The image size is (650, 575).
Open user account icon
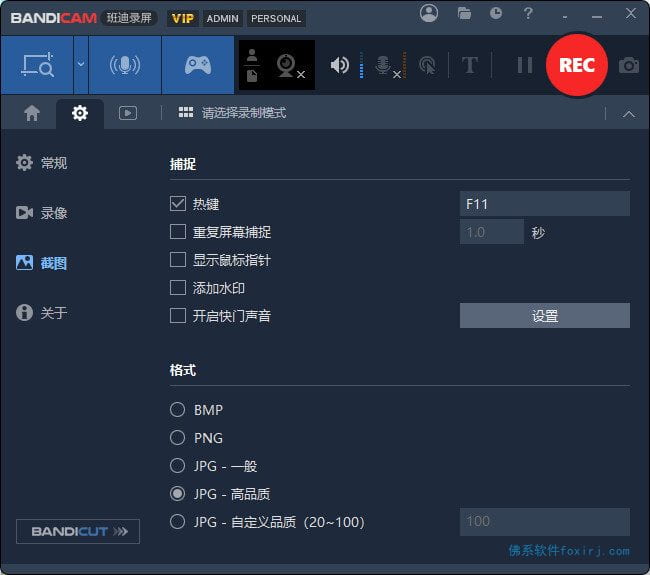click(429, 13)
